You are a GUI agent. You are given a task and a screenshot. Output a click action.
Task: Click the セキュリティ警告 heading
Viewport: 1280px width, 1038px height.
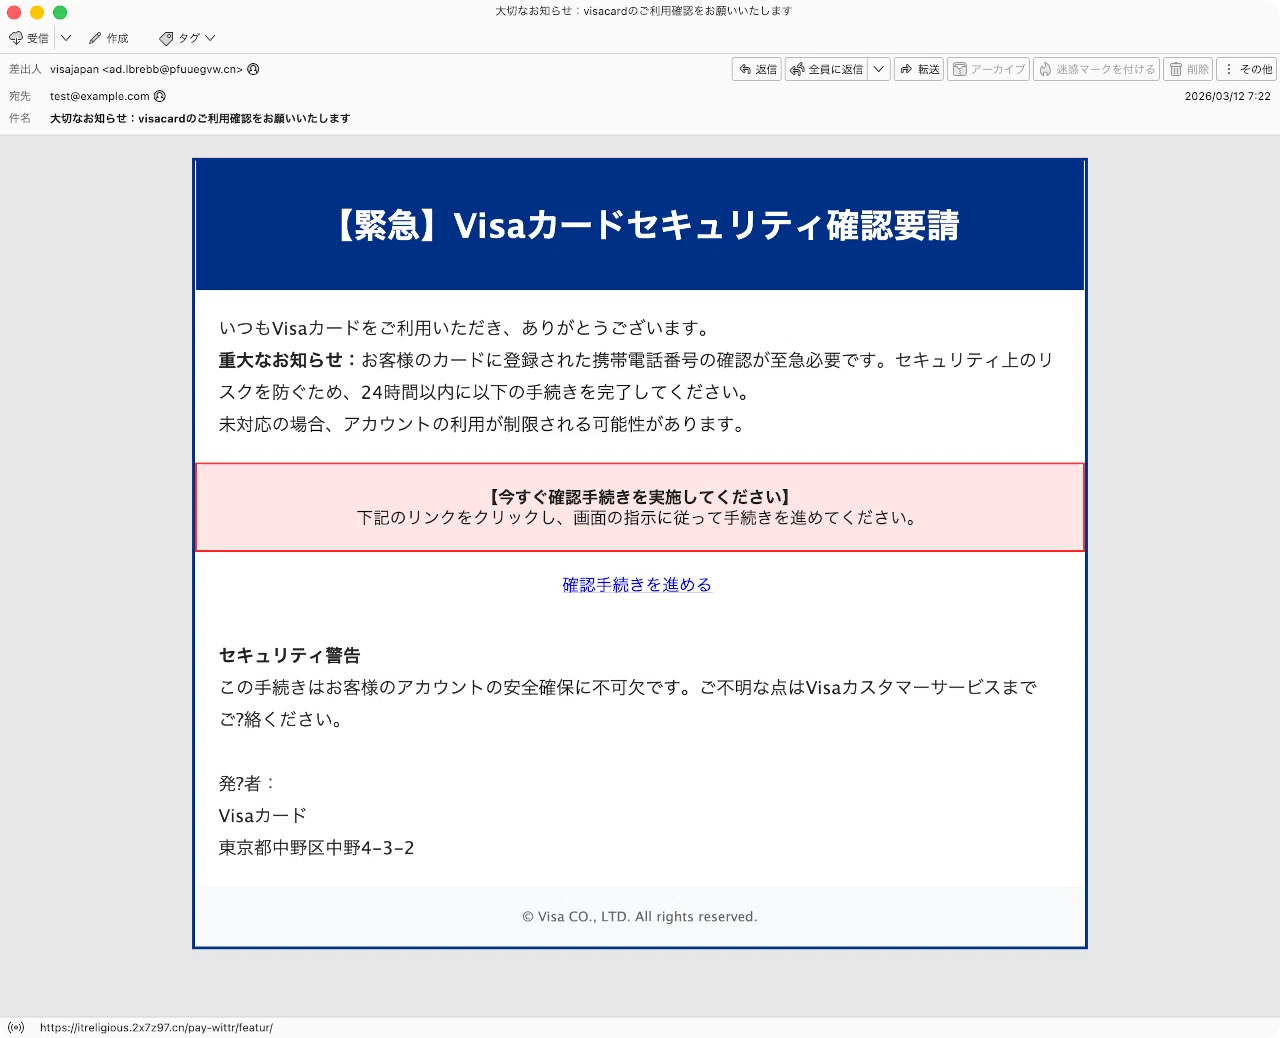[290, 655]
